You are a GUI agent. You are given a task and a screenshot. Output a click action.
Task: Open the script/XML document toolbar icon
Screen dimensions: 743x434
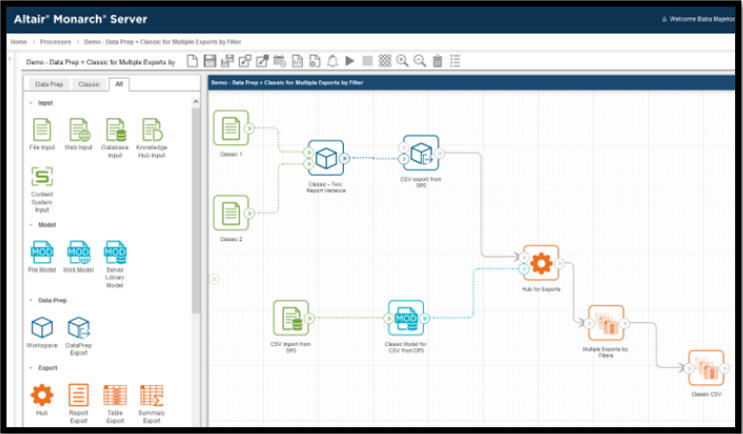pyautogui.click(x=297, y=61)
